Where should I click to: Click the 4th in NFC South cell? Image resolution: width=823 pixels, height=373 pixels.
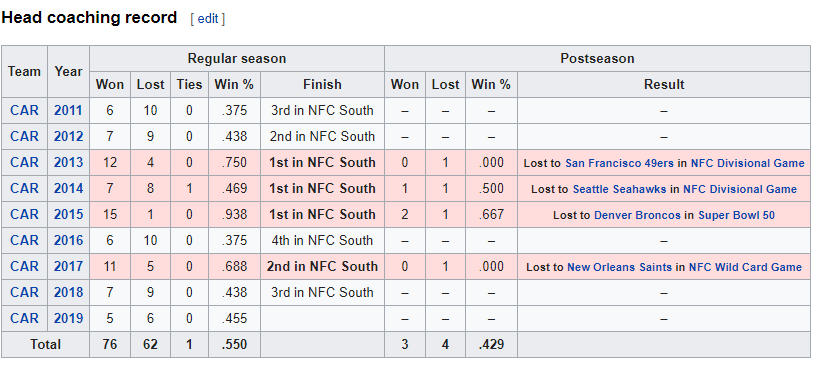click(x=322, y=240)
